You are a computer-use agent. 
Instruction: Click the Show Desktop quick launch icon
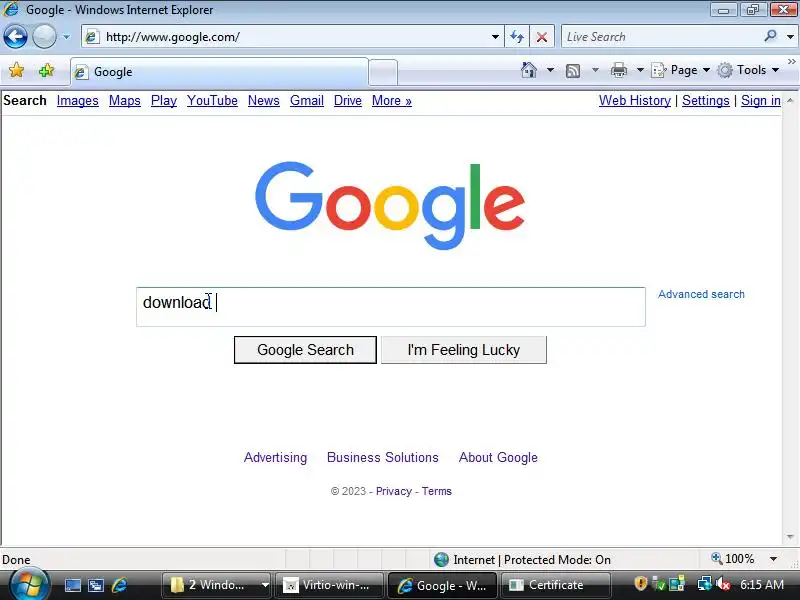[x=72, y=585]
